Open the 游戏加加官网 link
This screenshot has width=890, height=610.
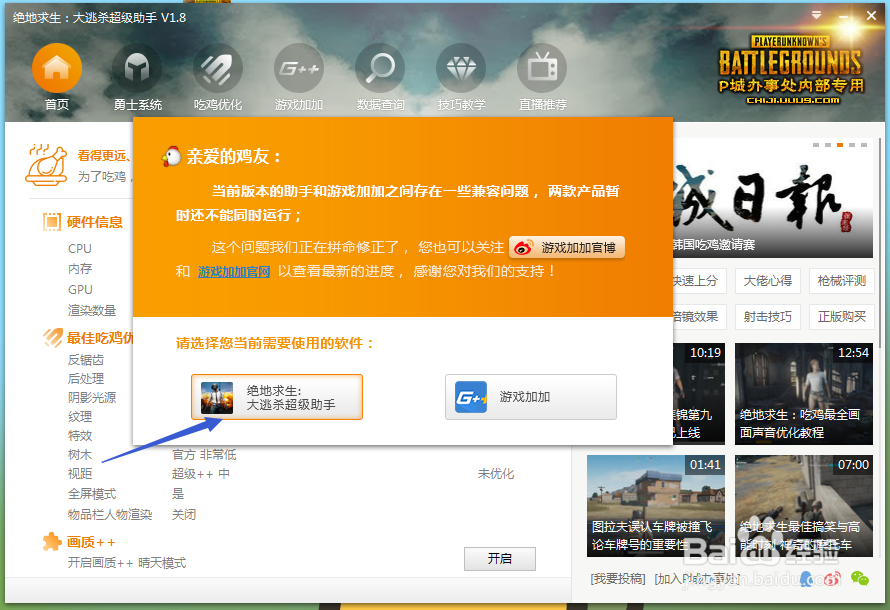234,272
